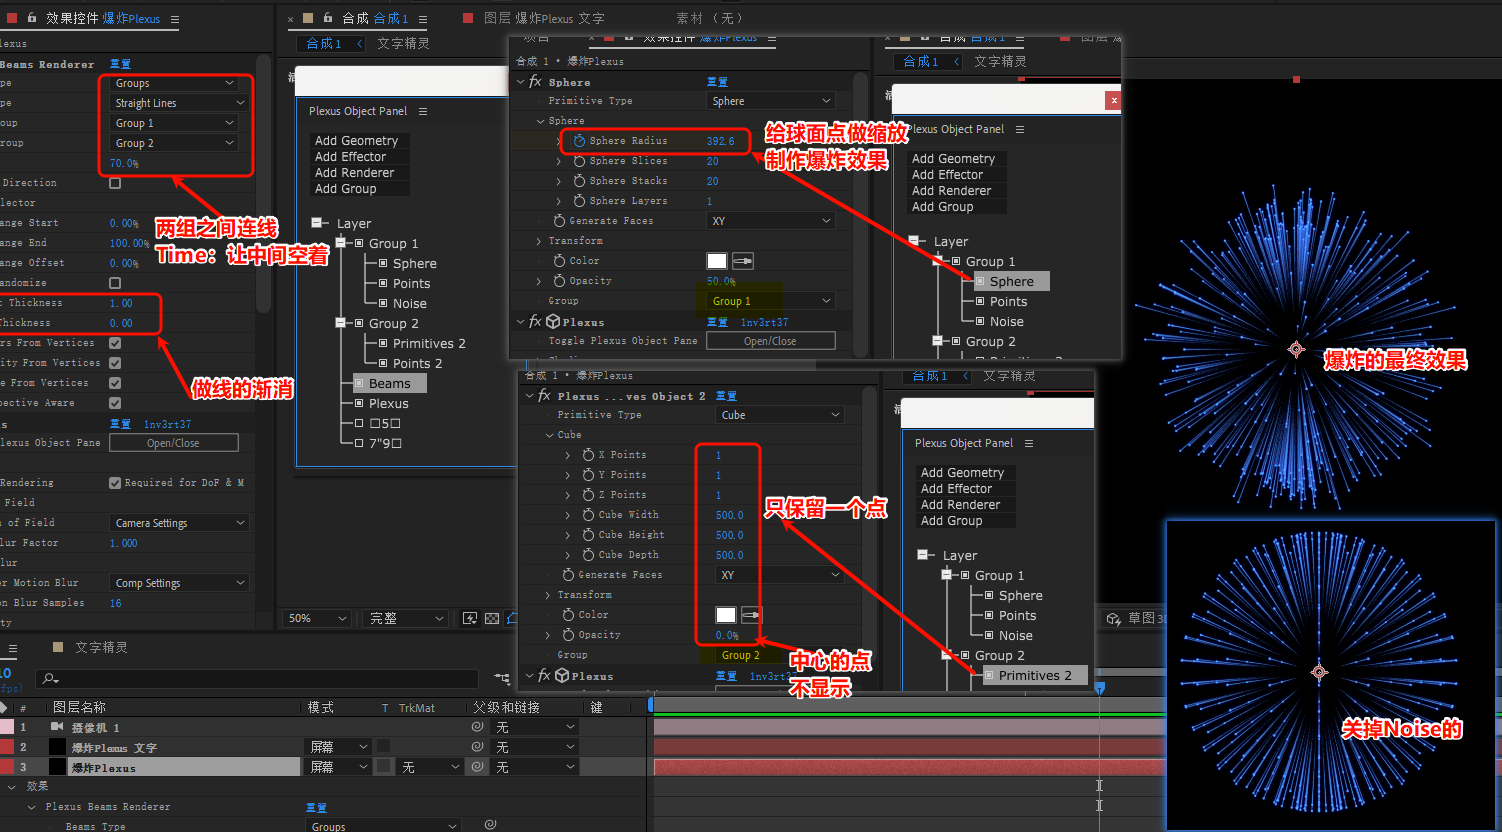Open the composition mini-flowchart icon

click(x=501, y=679)
